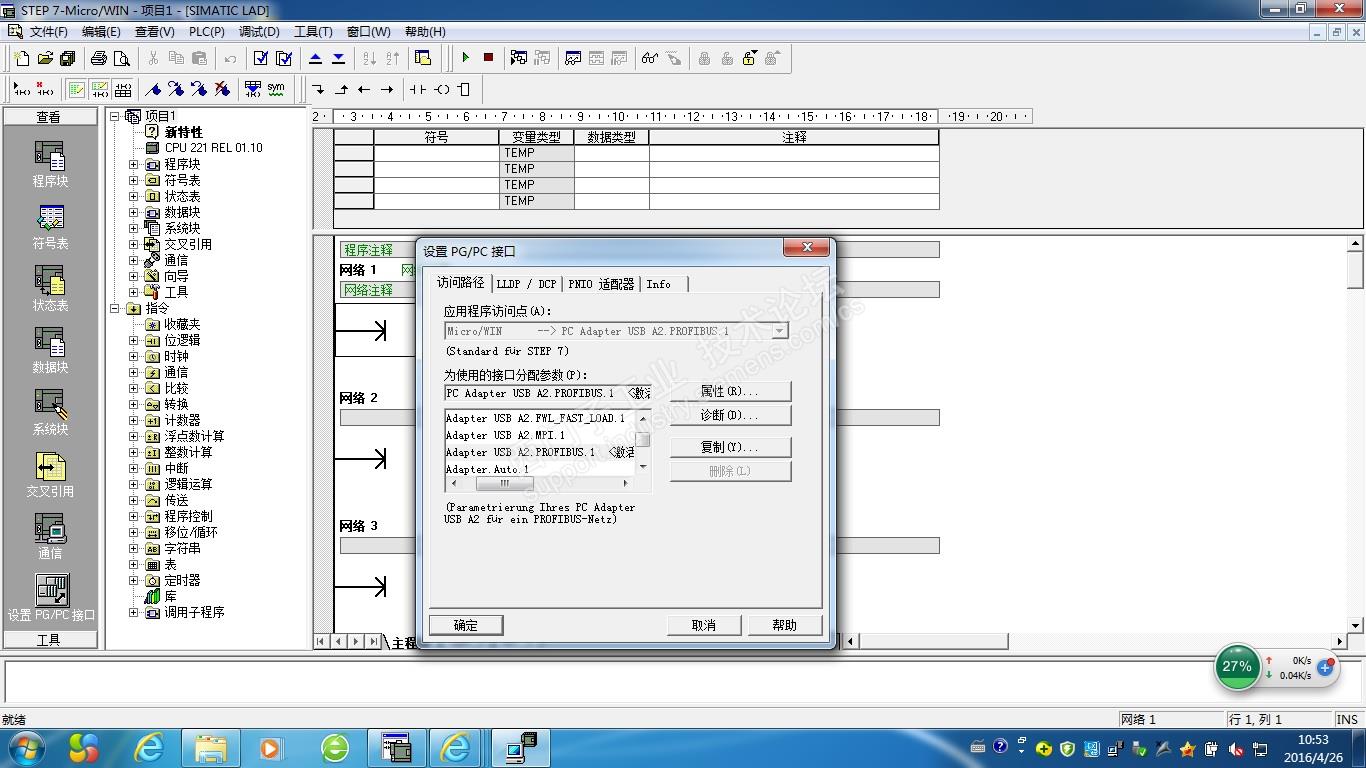Open the 文件(F) menu
The height and width of the screenshot is (768, 1366).
pos(48,32)
